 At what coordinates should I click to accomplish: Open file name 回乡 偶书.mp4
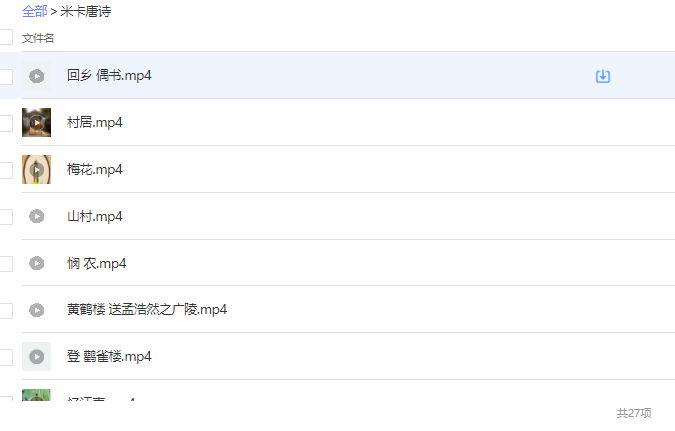pos(109,76)
